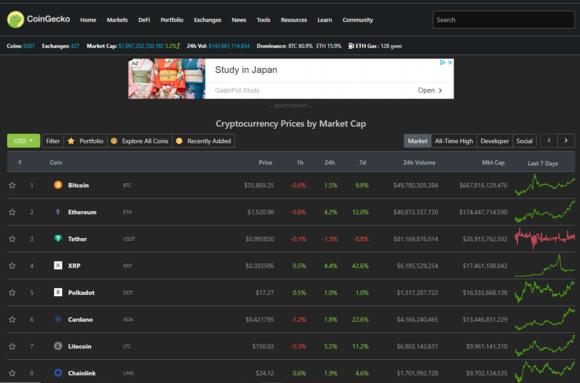Image resolution: width=580 pixels, height=383 pixels.
Task: Click the starred Portfolio button
Action: (x=85, y=141)
